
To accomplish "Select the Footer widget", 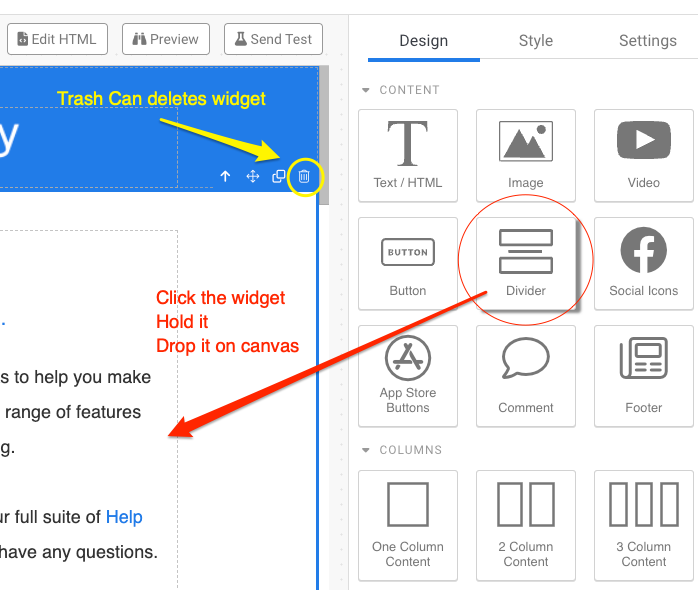I will (644, 376).
